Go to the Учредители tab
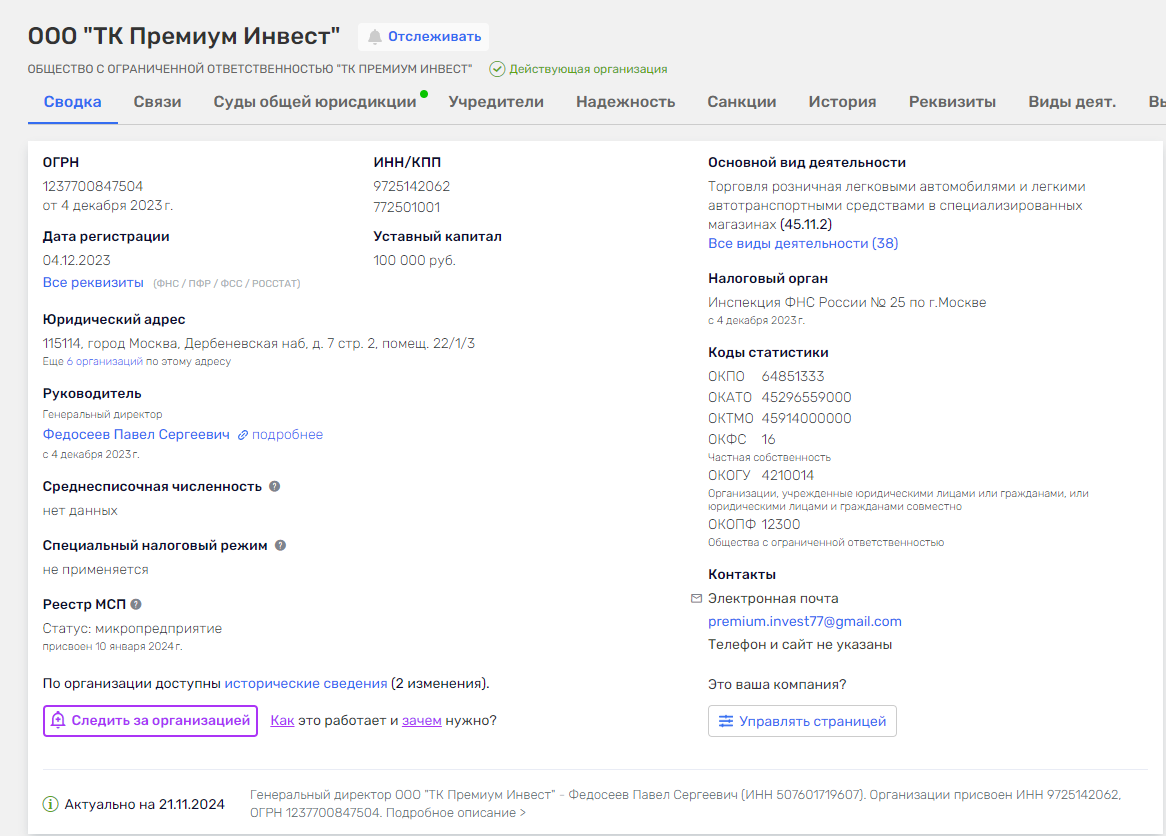 point(496,102)
